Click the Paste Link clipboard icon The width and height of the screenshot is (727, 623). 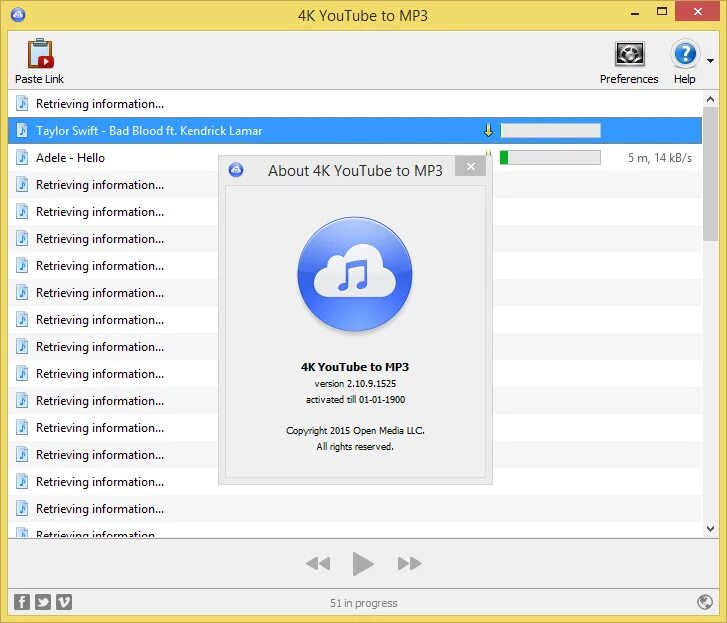pos(40,54)
